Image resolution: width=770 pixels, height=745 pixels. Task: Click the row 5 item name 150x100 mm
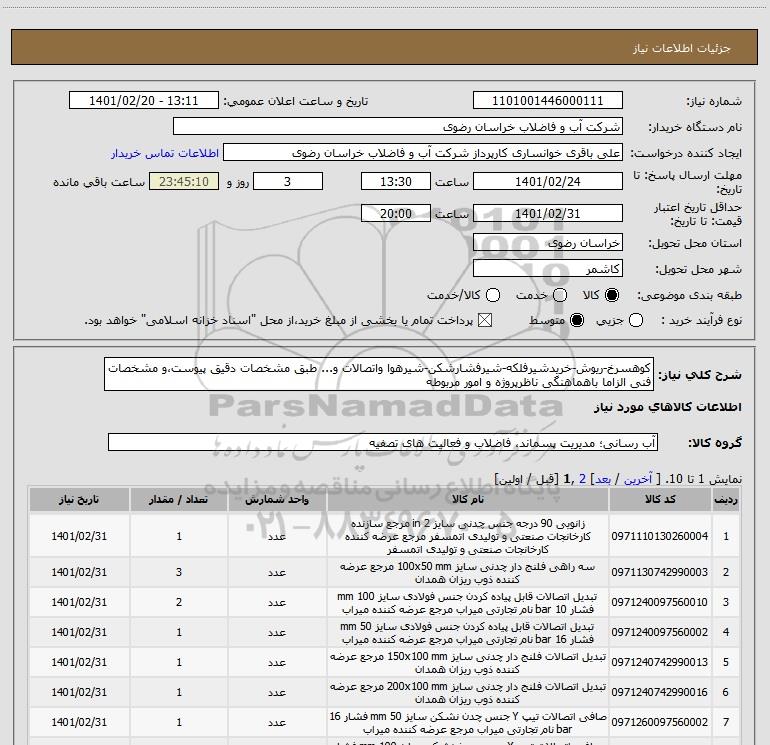point(468,662)
